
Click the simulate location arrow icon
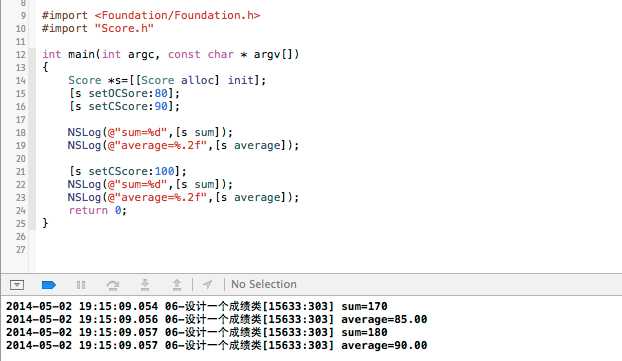[207, 284]
